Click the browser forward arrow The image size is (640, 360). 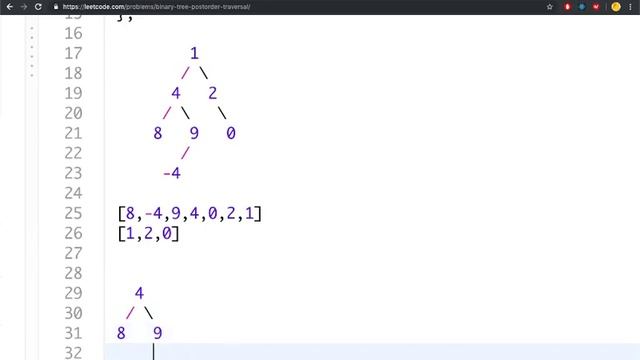pos(24,7)
